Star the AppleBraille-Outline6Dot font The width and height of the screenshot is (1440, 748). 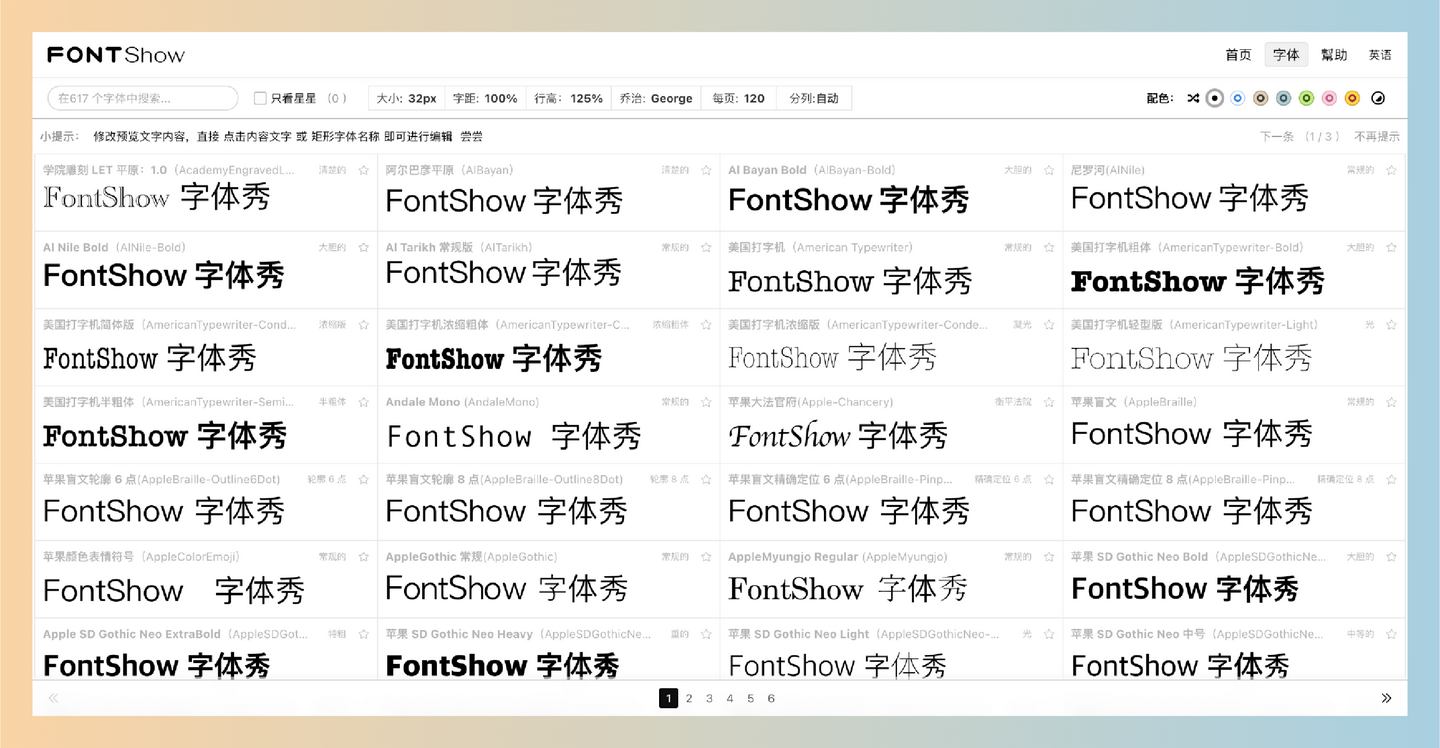363,479
